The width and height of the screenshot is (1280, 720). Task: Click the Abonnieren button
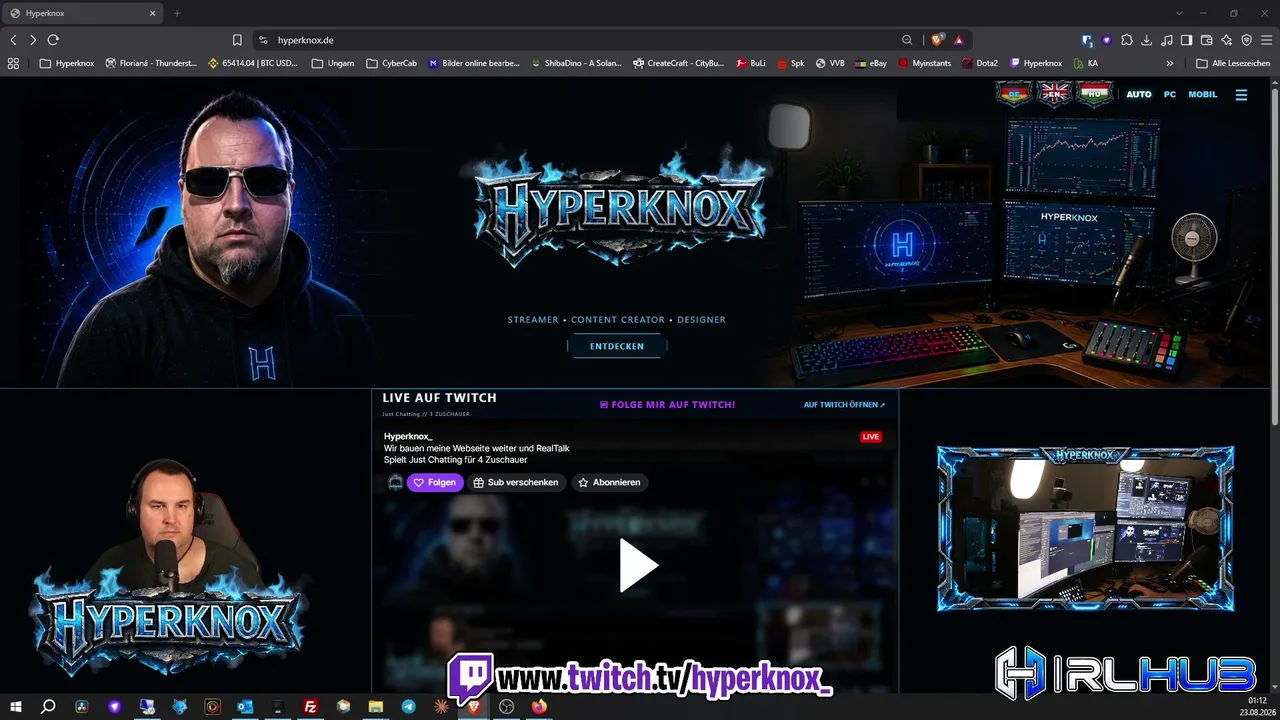pos(608,482)
